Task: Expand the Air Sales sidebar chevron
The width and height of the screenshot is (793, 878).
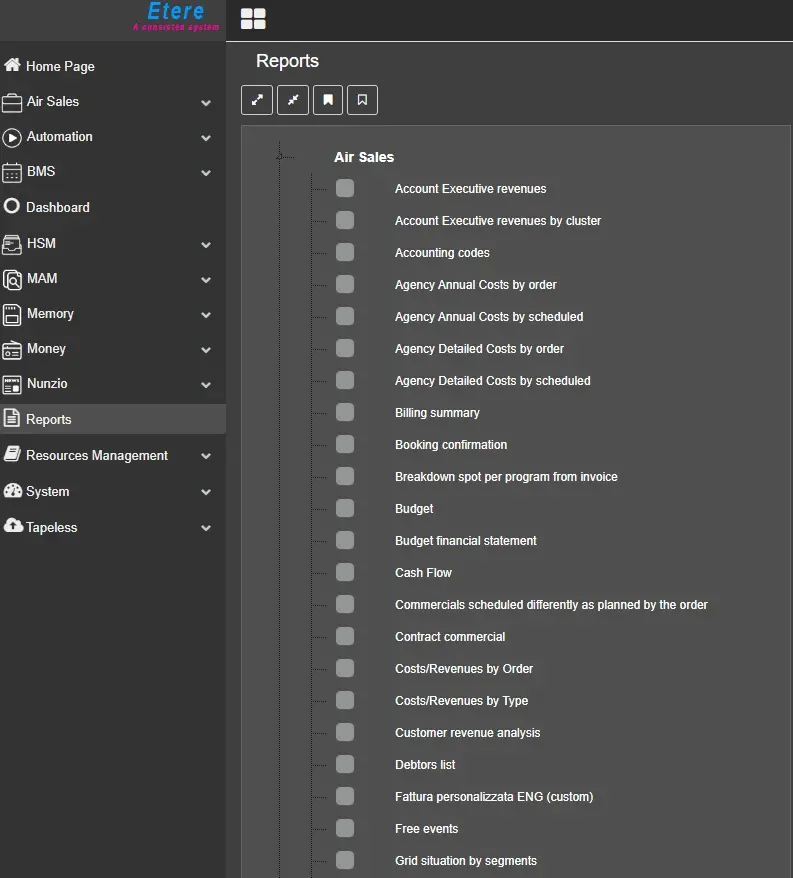Action: [x=206, y=102]
